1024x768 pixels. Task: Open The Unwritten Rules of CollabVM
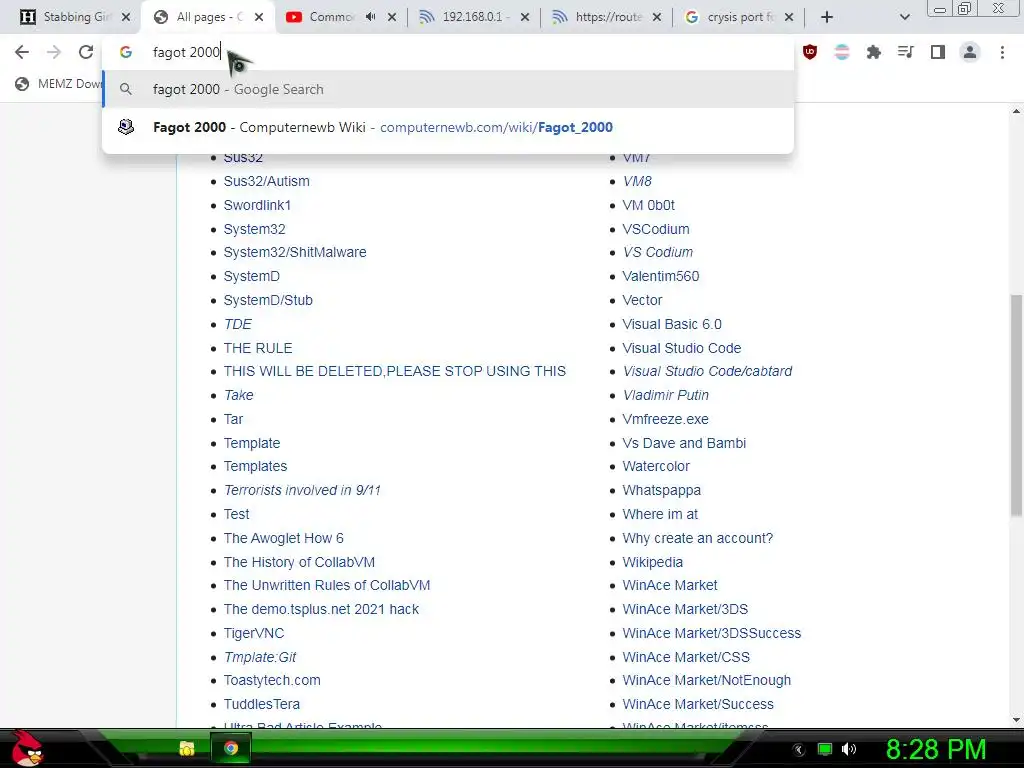[327, 585]
